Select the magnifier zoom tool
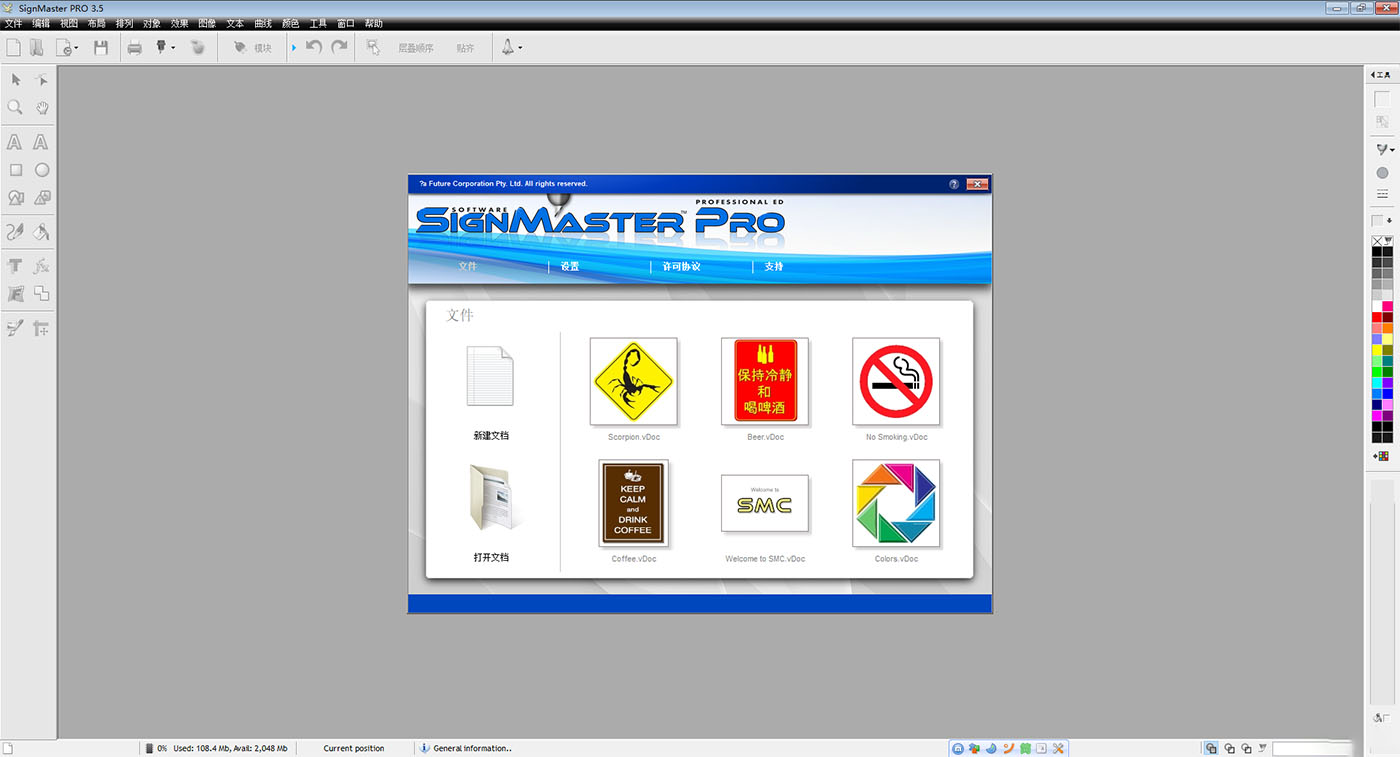Screen dimensions: 1400x757 16,107
